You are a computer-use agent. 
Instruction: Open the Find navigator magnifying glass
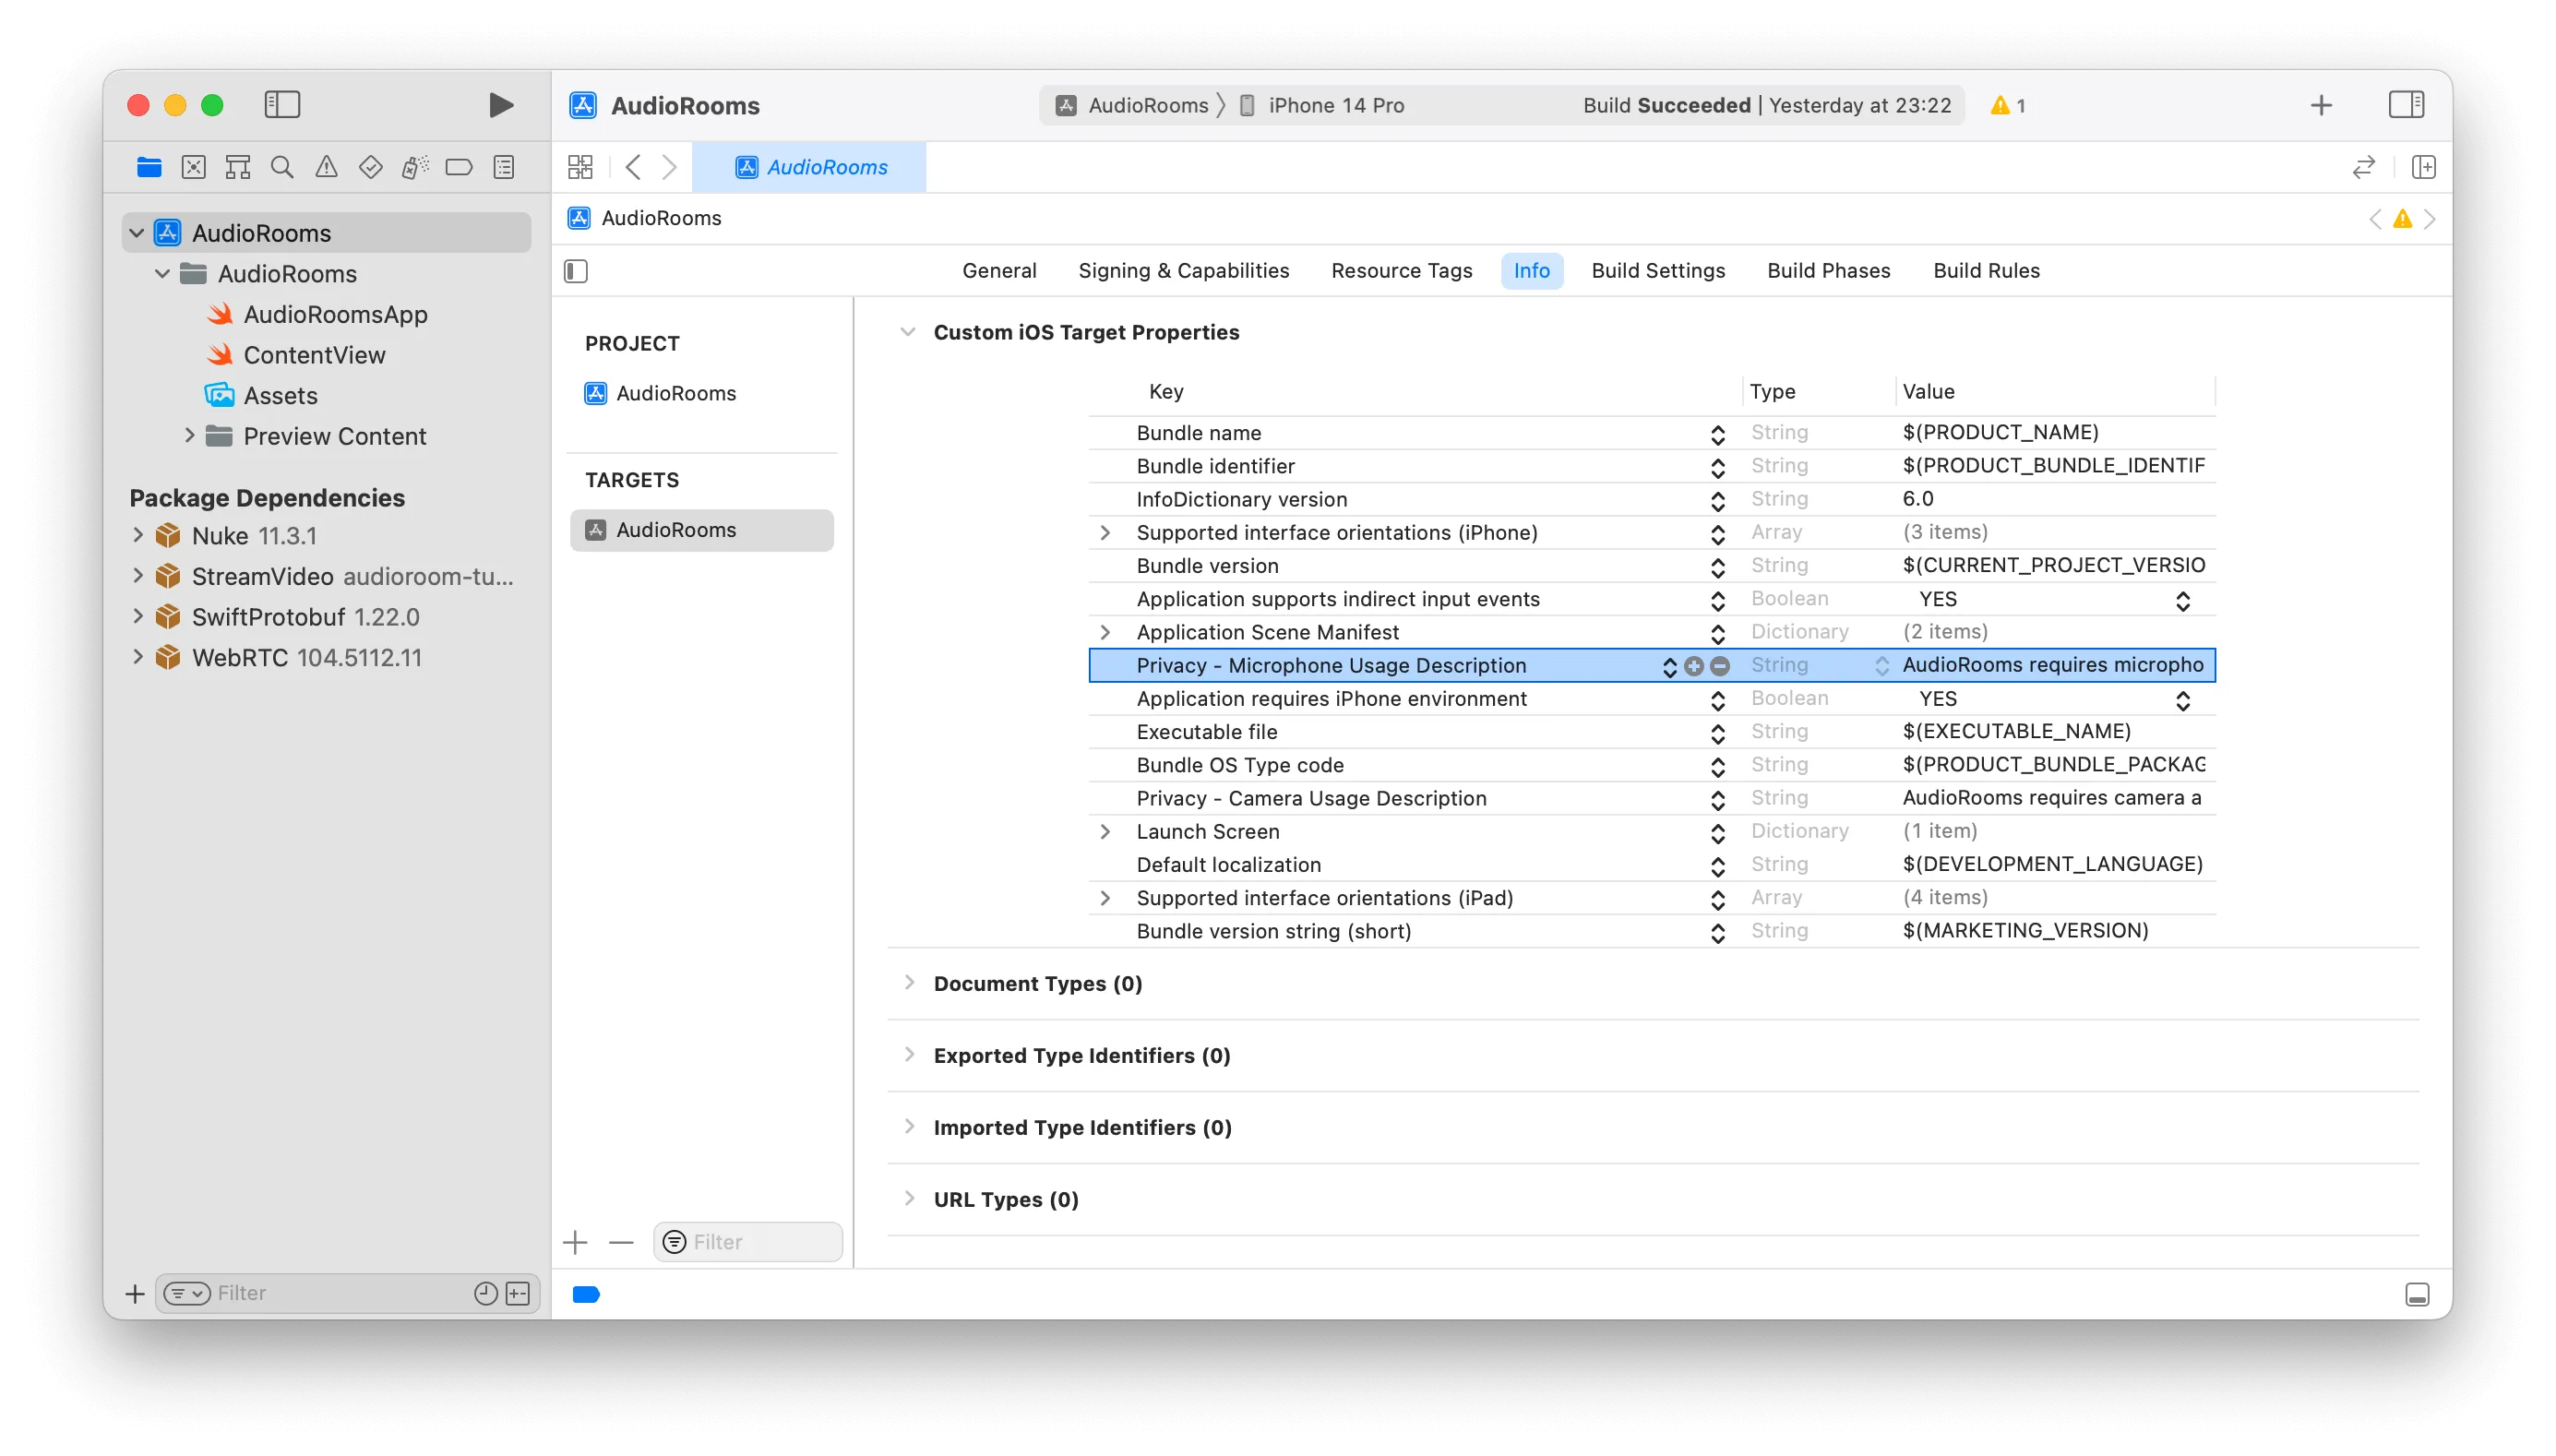(281, 167)
